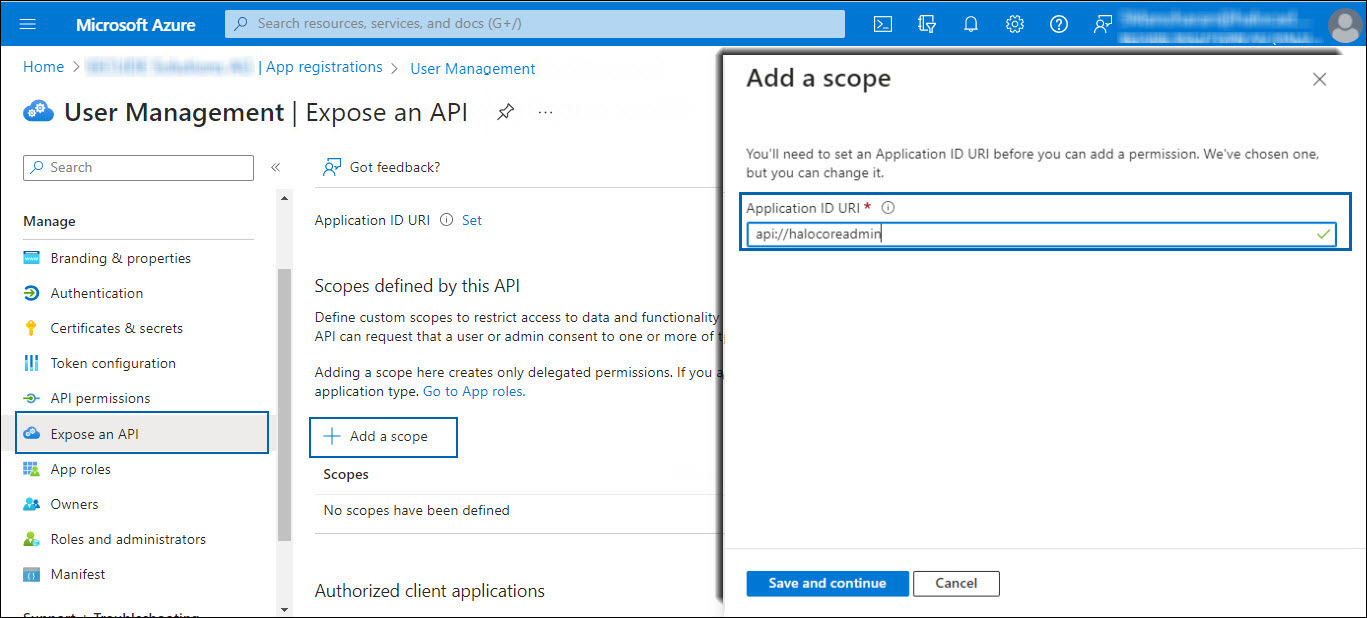Open the Help question-mark menu

[x=1058, y=23]
